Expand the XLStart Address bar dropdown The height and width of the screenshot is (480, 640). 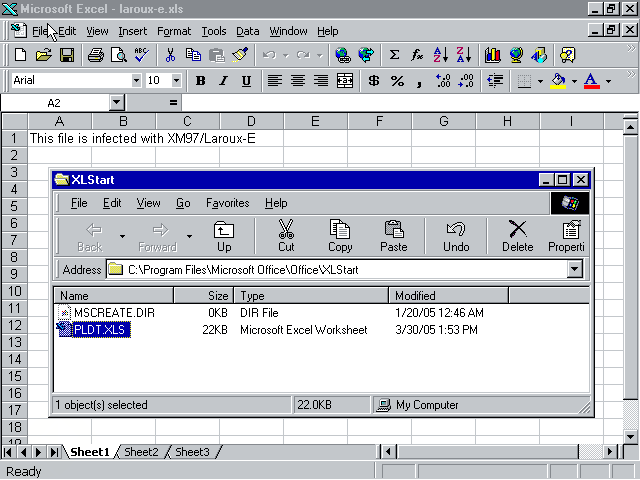[575, 269]
